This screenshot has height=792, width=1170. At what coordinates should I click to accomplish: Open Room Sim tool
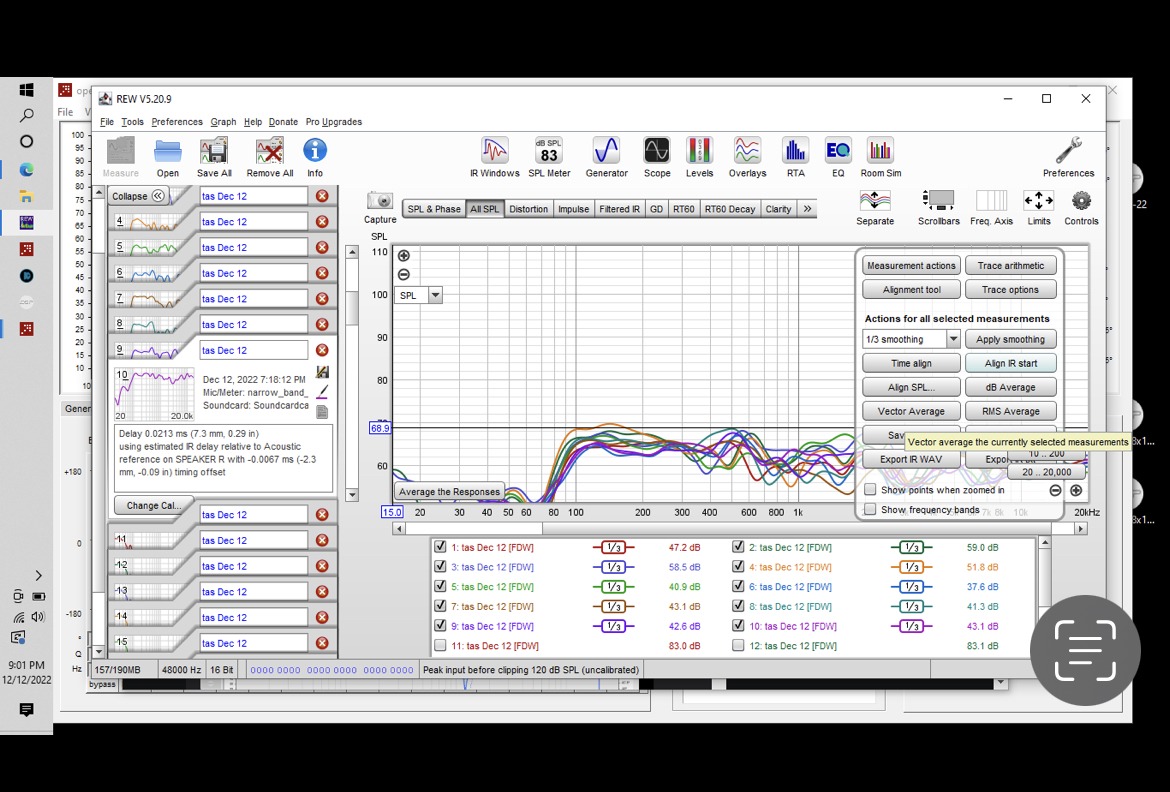880,157
